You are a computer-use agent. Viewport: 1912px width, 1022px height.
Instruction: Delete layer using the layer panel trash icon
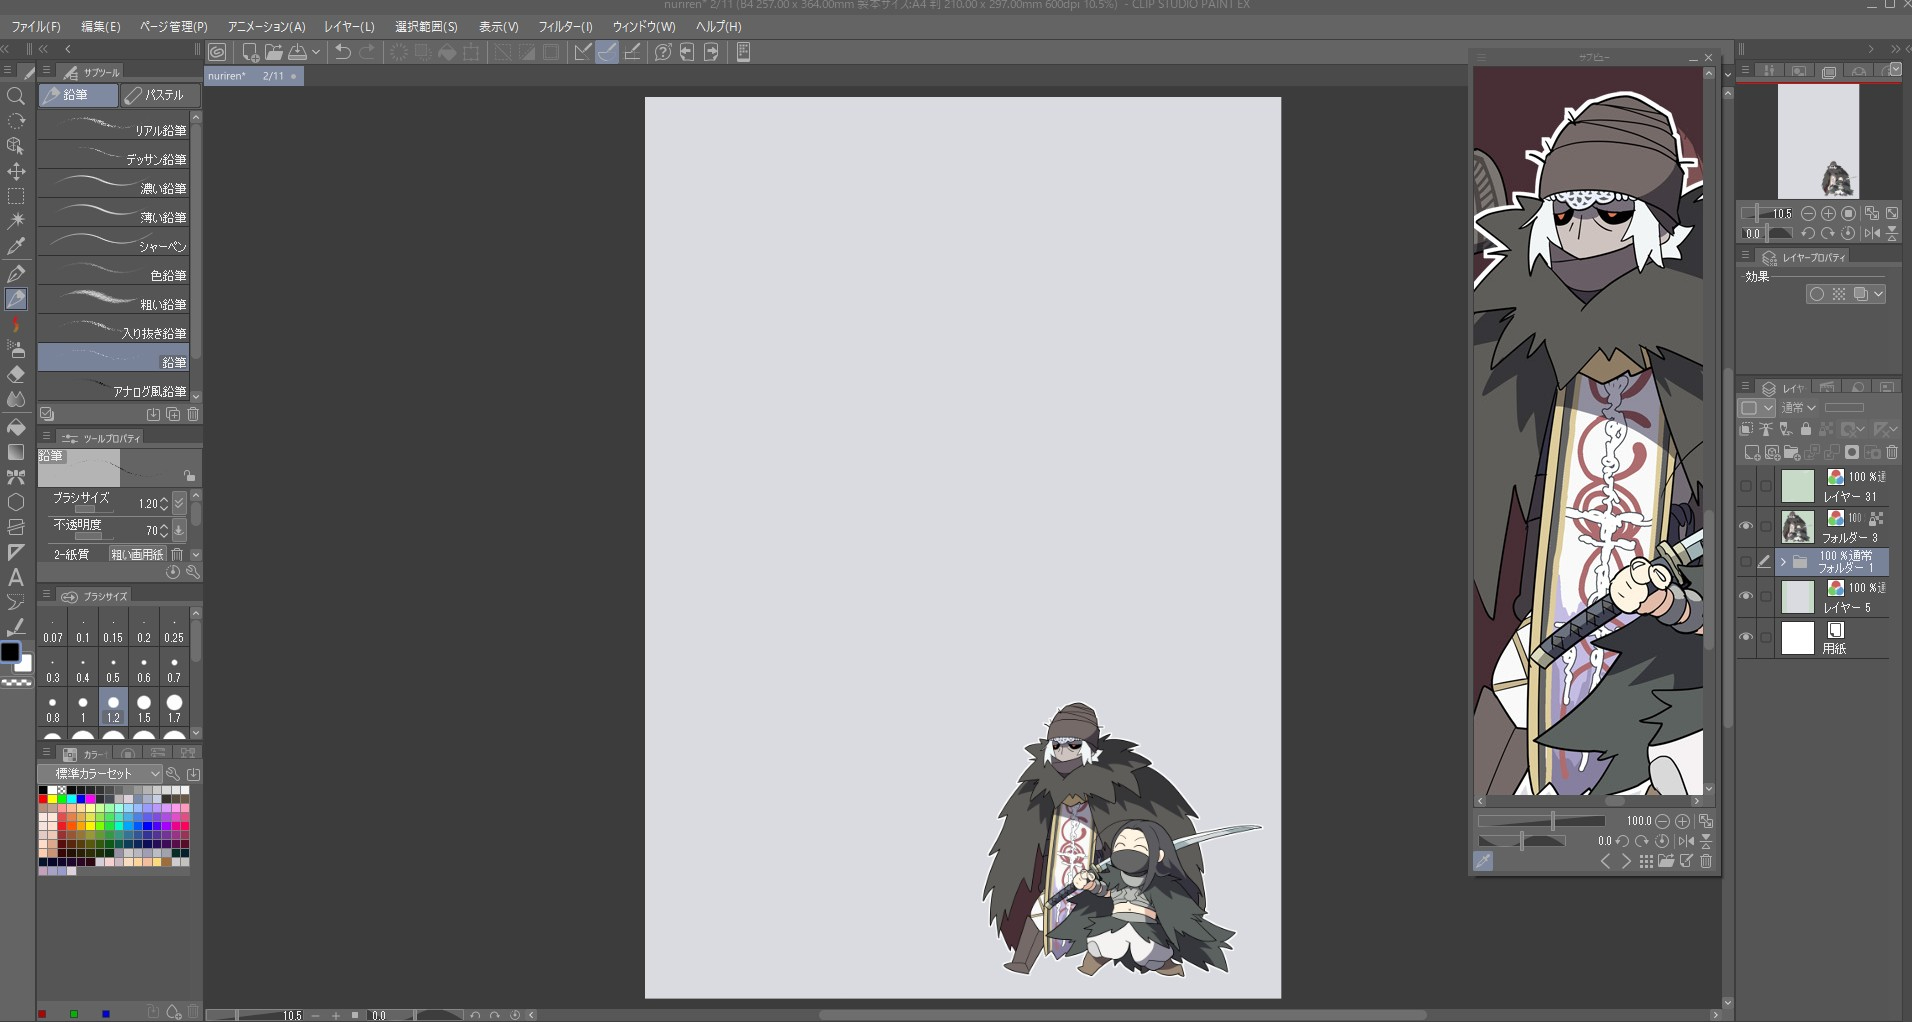(x=1892, y=453)
